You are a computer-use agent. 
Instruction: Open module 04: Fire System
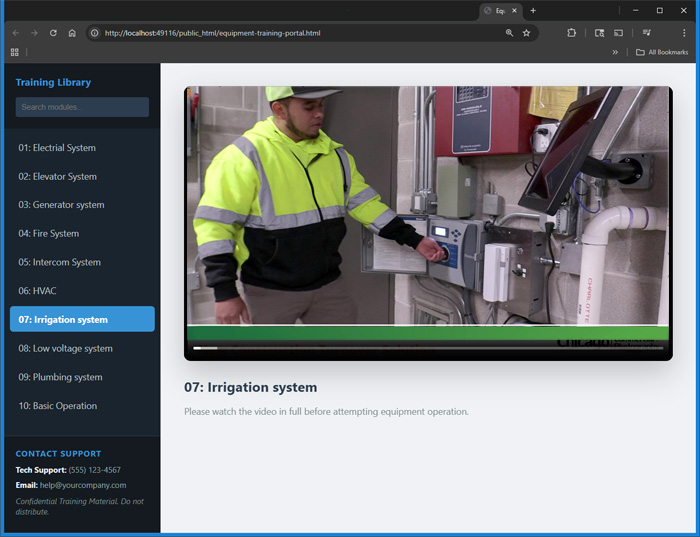(82, 233)
